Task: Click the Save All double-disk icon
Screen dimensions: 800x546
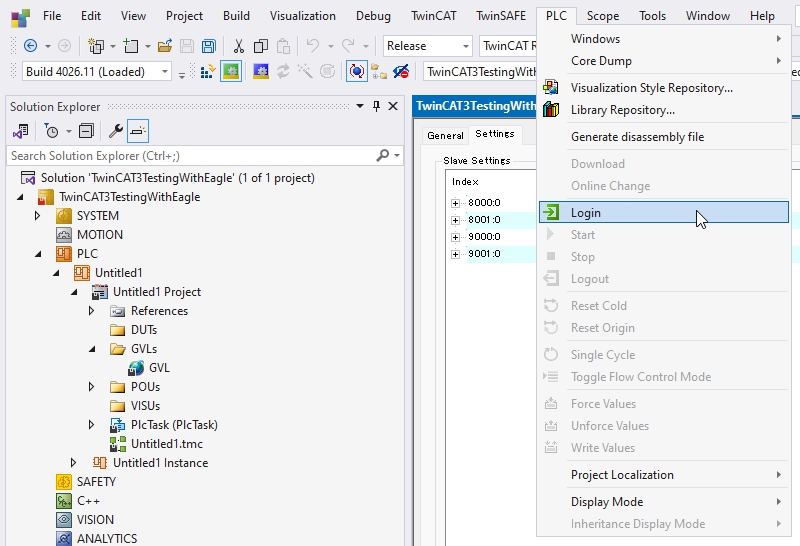Action: [x=209, y=46]
